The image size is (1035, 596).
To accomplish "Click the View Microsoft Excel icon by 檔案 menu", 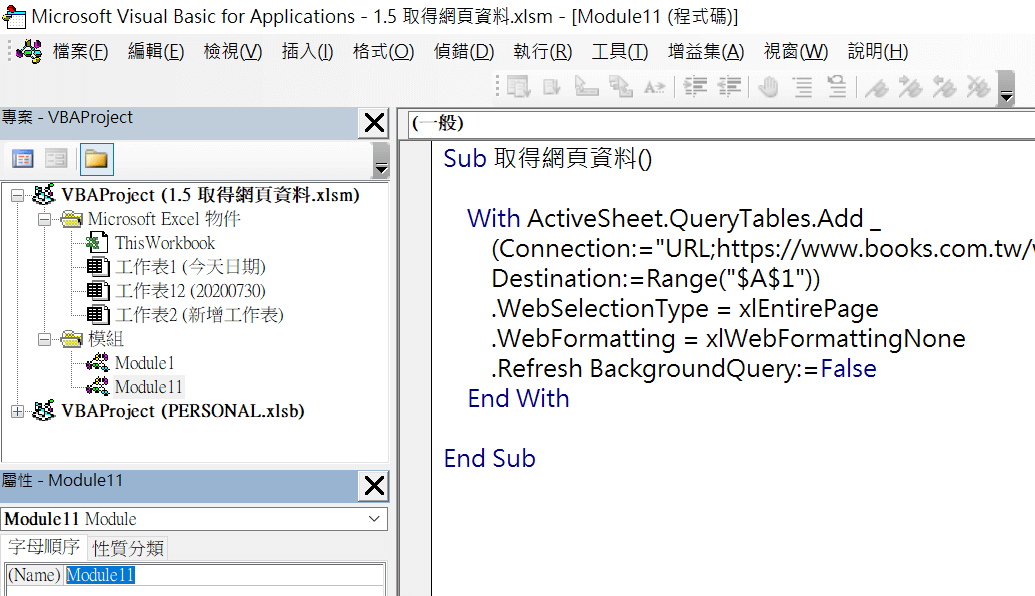I will pyautogui.click(x=29, y=51).
